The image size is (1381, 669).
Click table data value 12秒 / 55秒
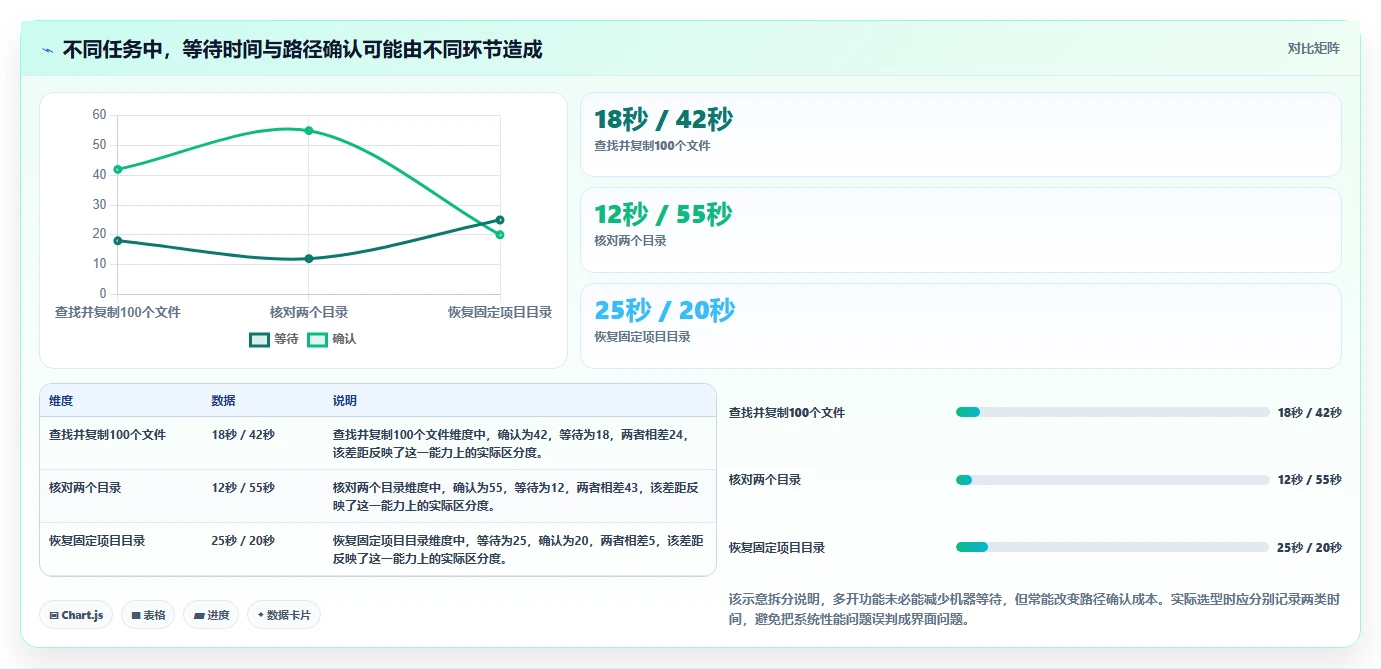click(243, 488)
